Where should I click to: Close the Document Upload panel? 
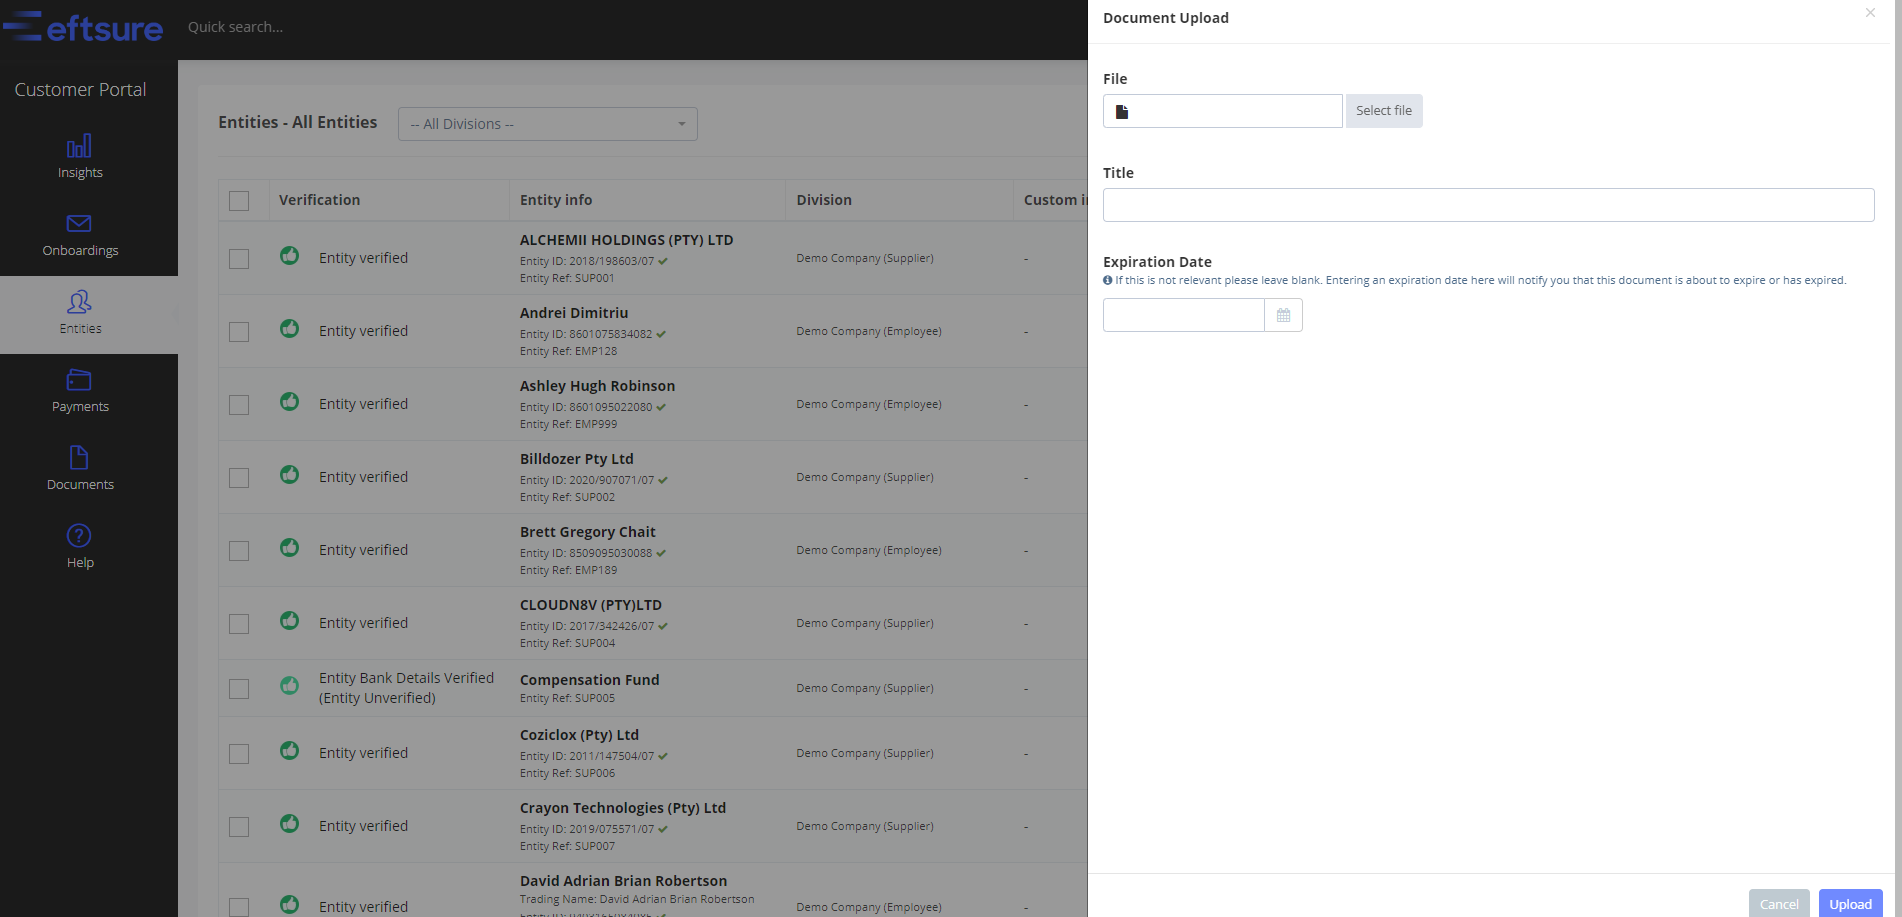[1869, 13]
